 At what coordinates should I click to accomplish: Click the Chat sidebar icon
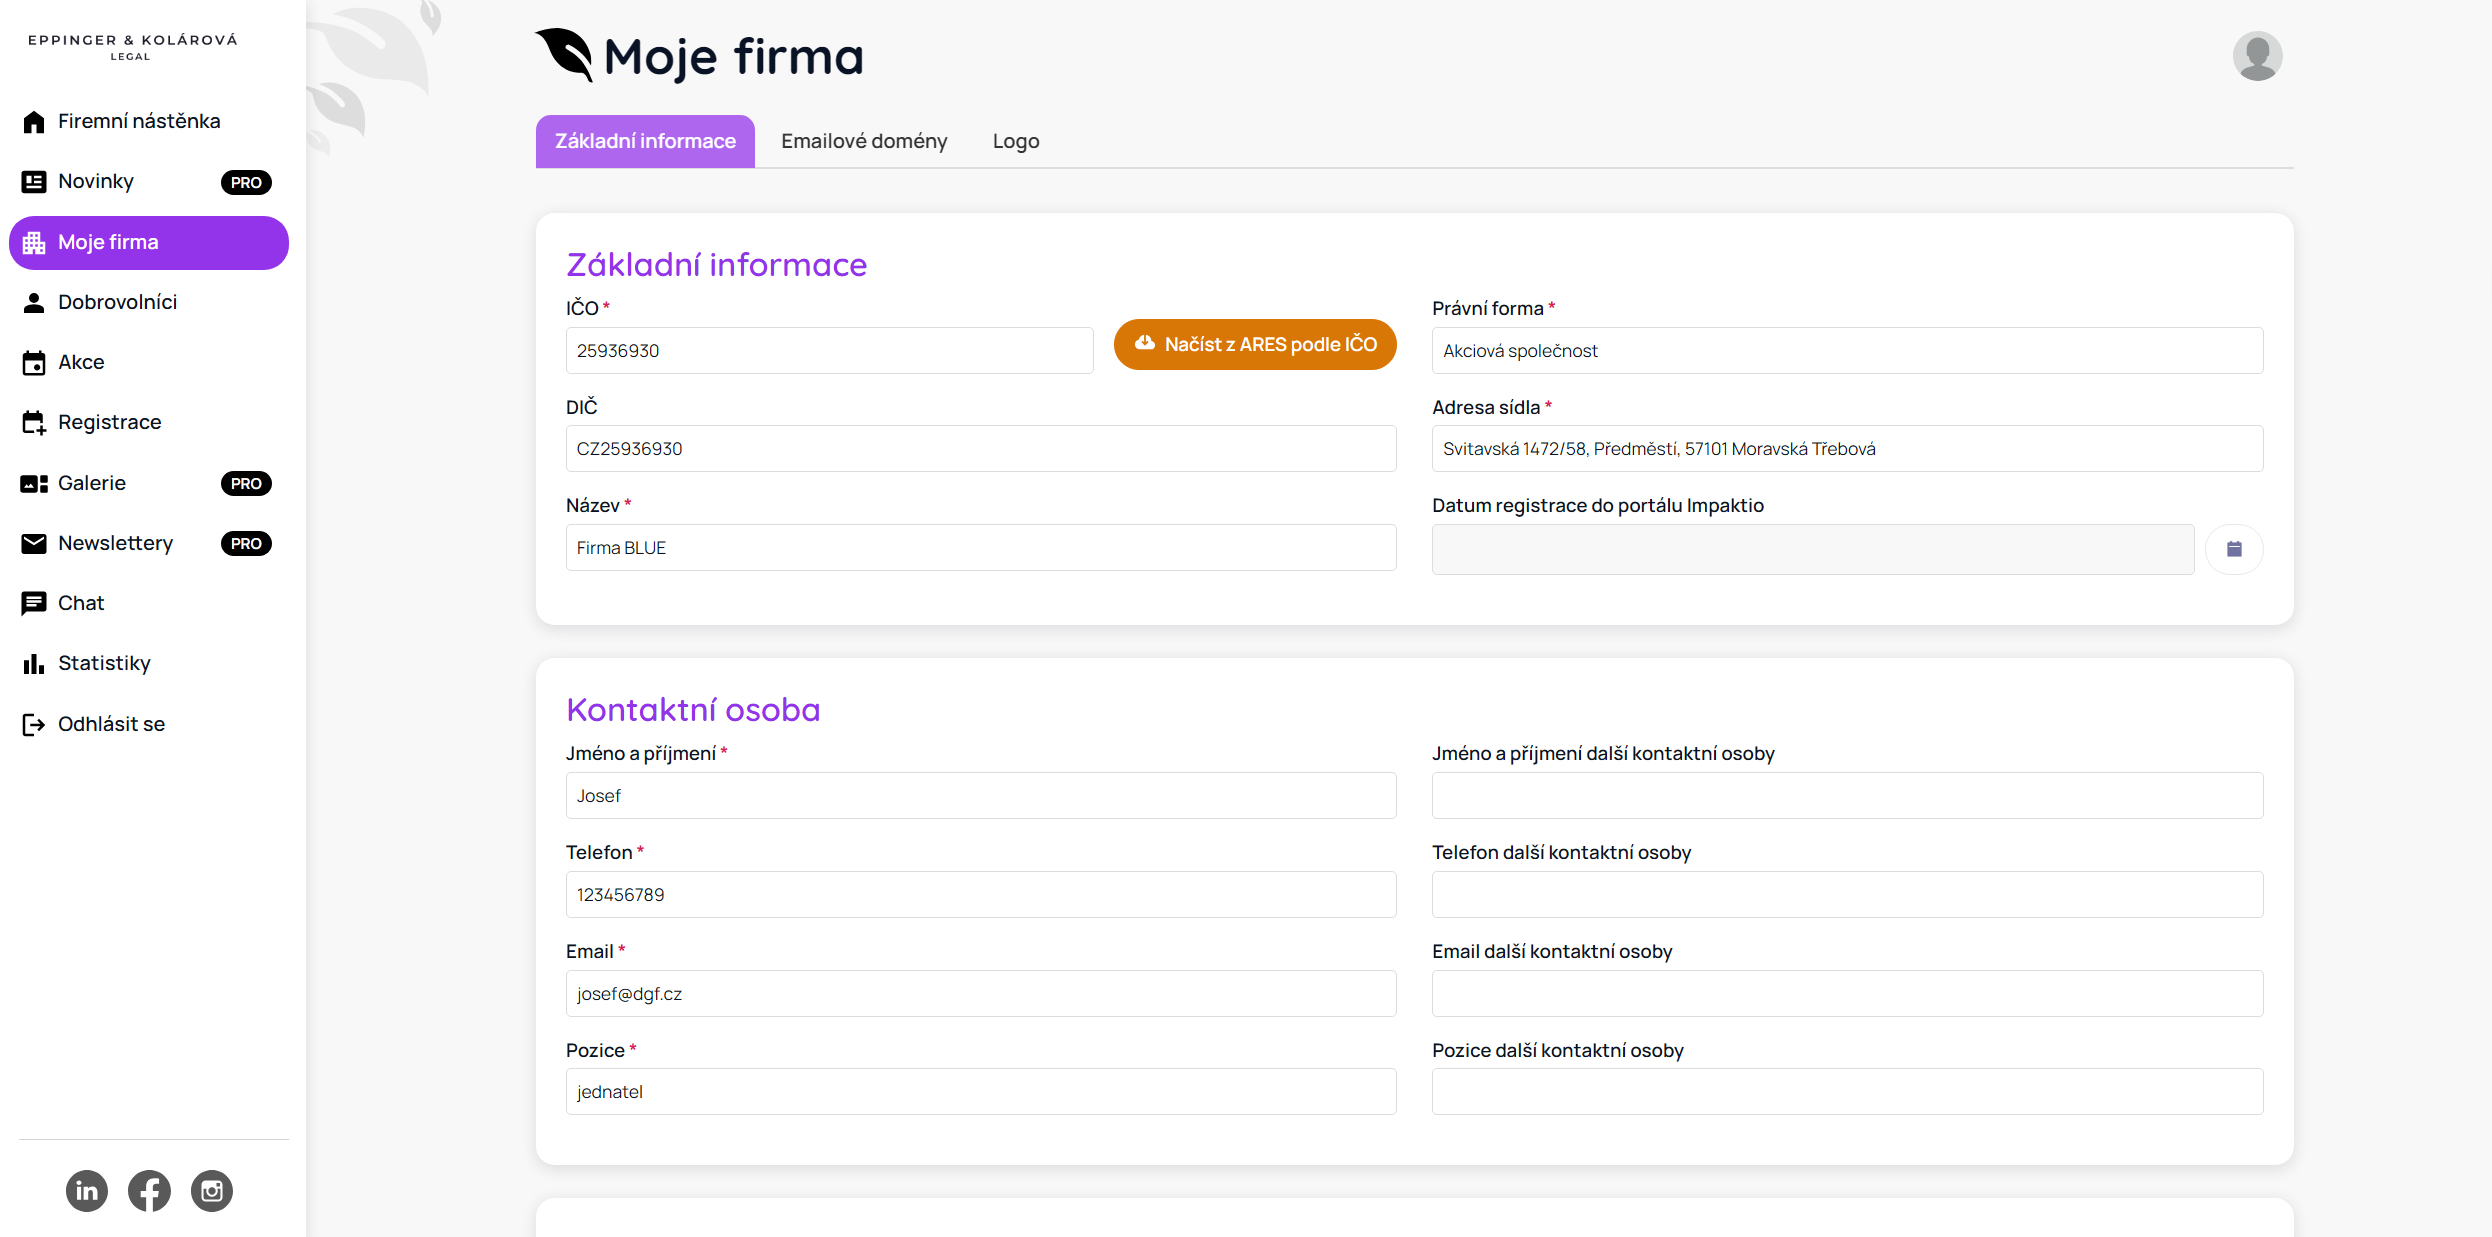pyautogui.click(x=34, y=603)
